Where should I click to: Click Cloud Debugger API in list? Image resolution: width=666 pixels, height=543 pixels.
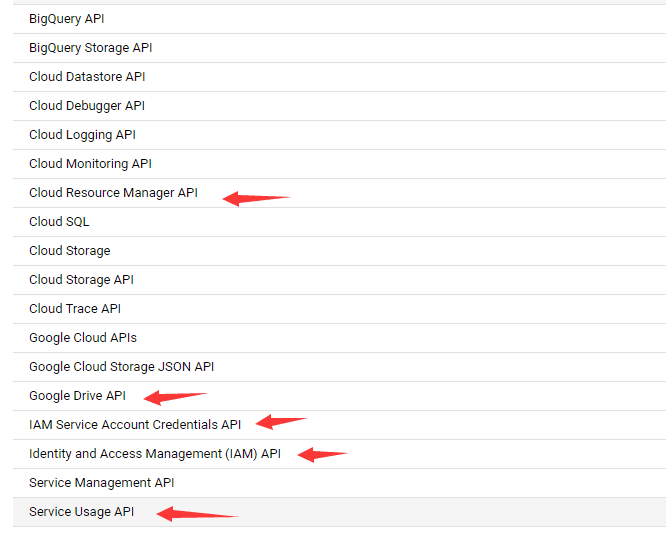click(87, 106)
